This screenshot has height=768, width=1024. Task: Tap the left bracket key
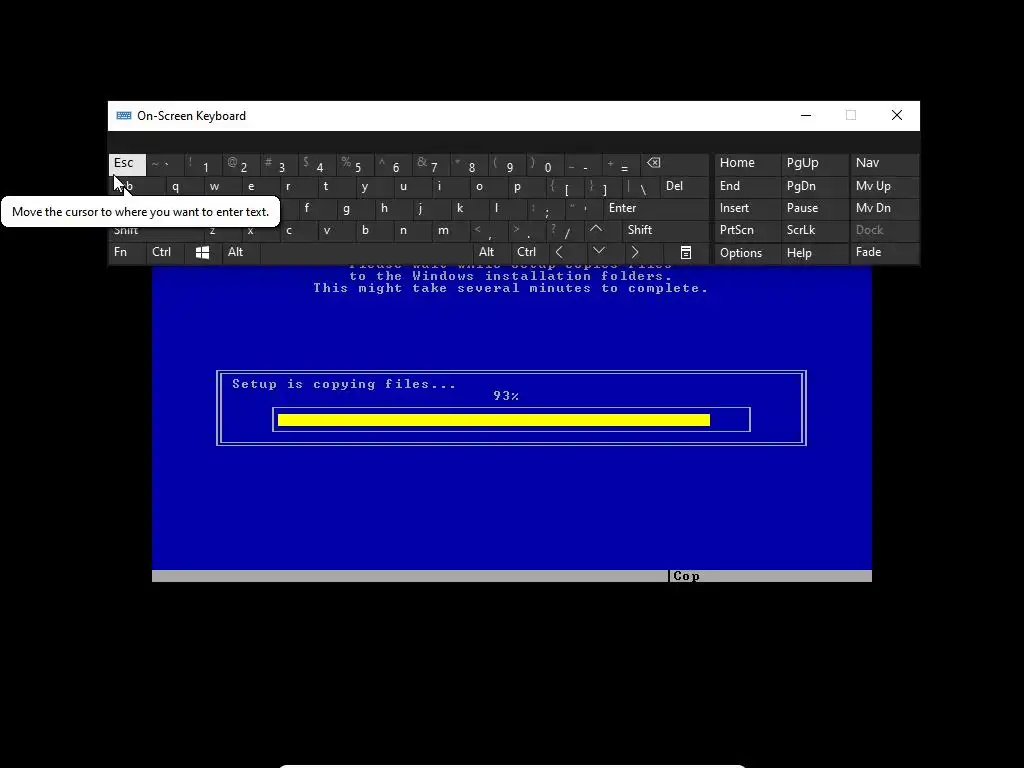coord(564,186)
